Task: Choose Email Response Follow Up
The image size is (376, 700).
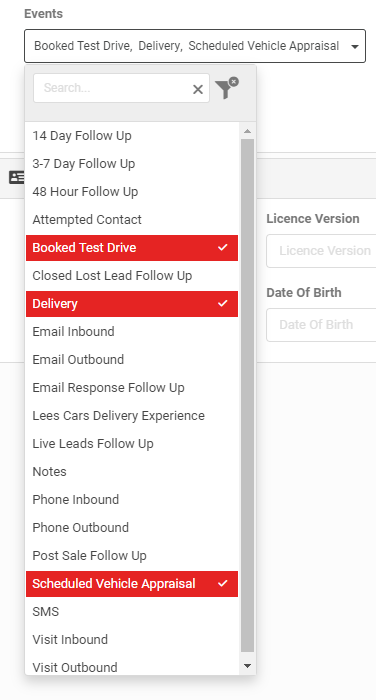Action: pos(132,388)
